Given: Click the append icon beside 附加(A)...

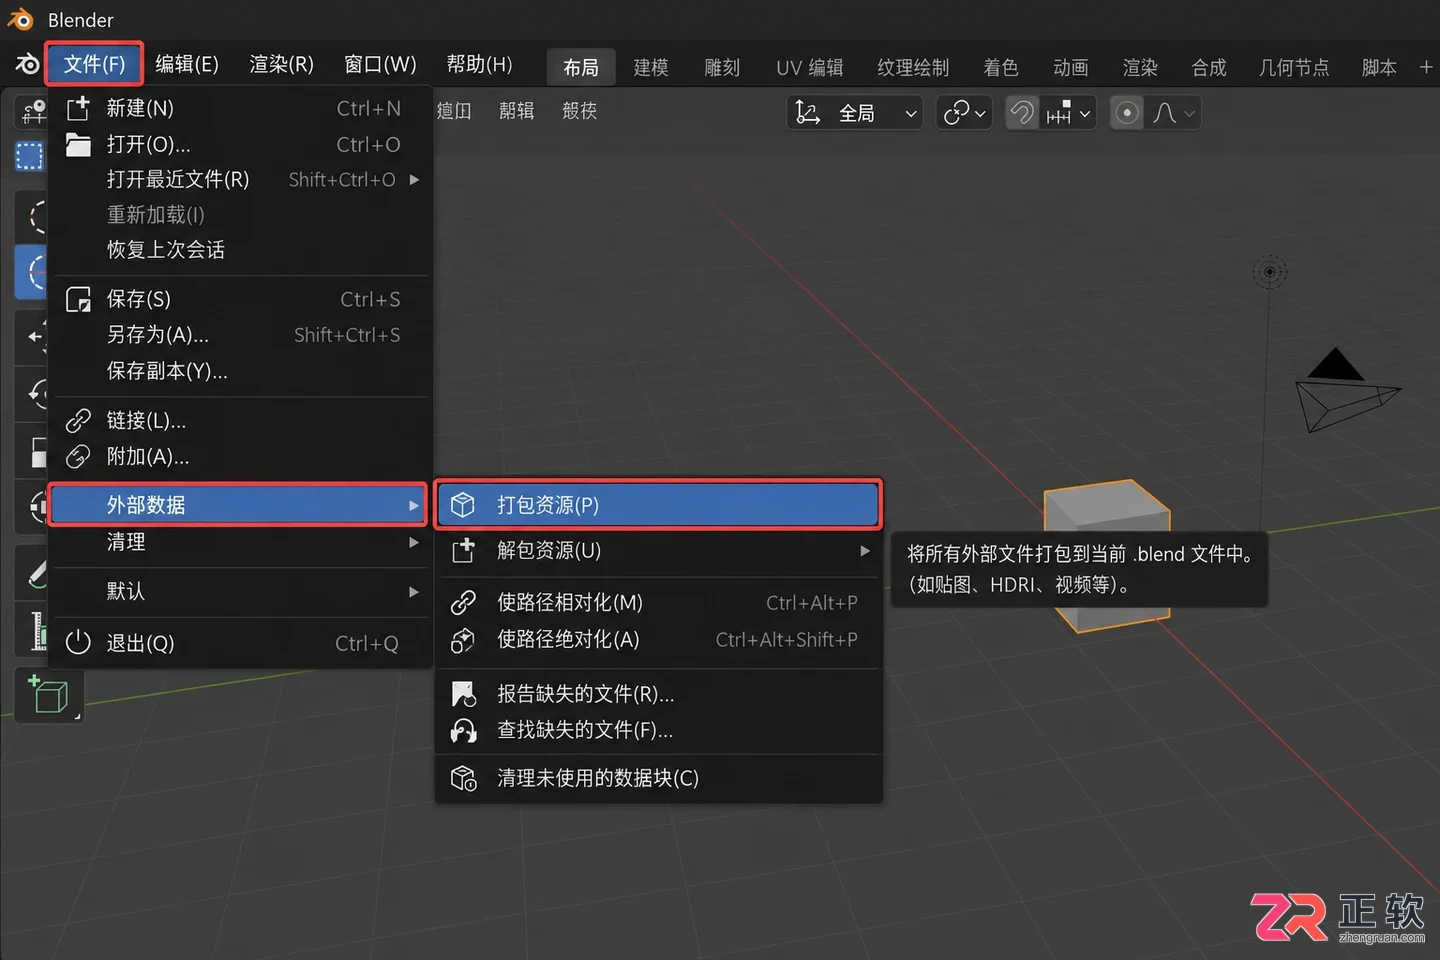Looking at the screenshot, I should point(78,457).
